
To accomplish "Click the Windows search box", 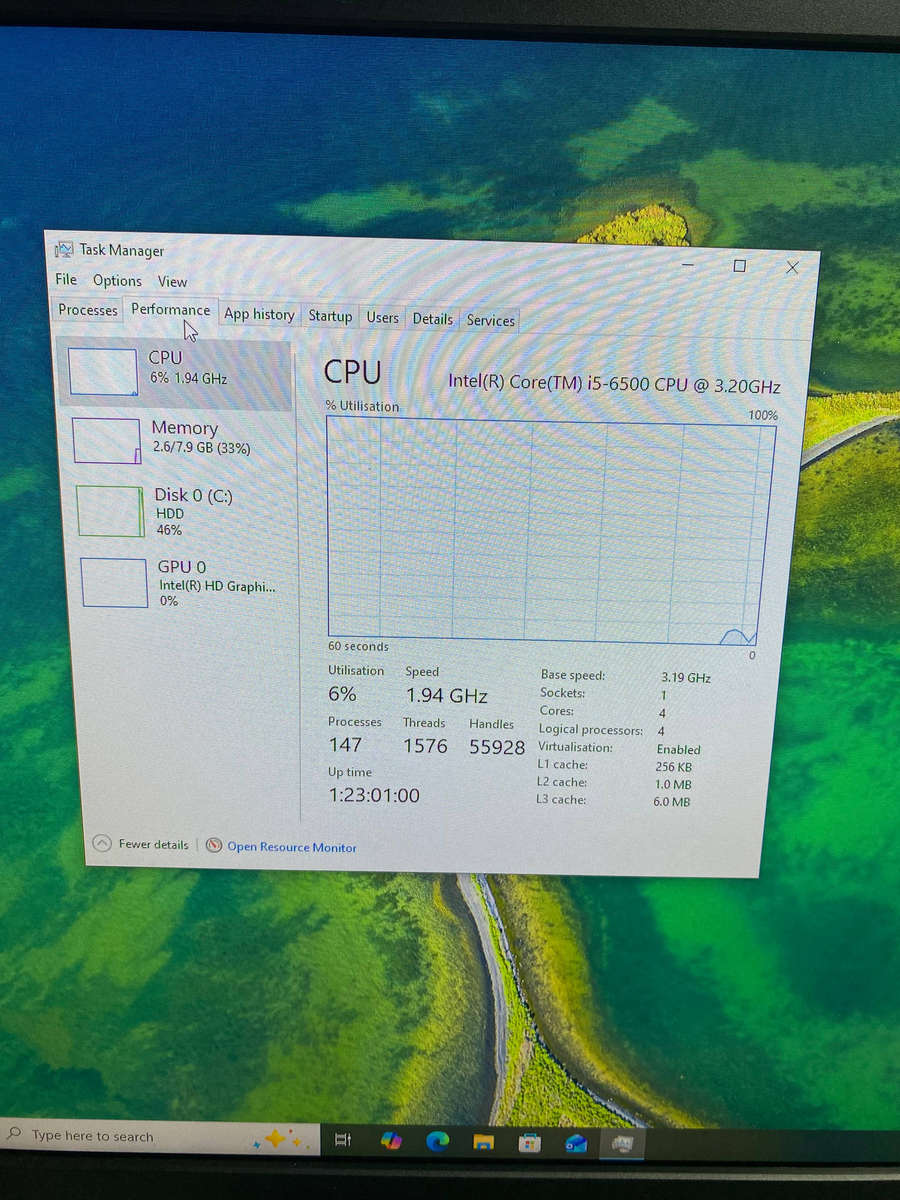I will 160,1137.
